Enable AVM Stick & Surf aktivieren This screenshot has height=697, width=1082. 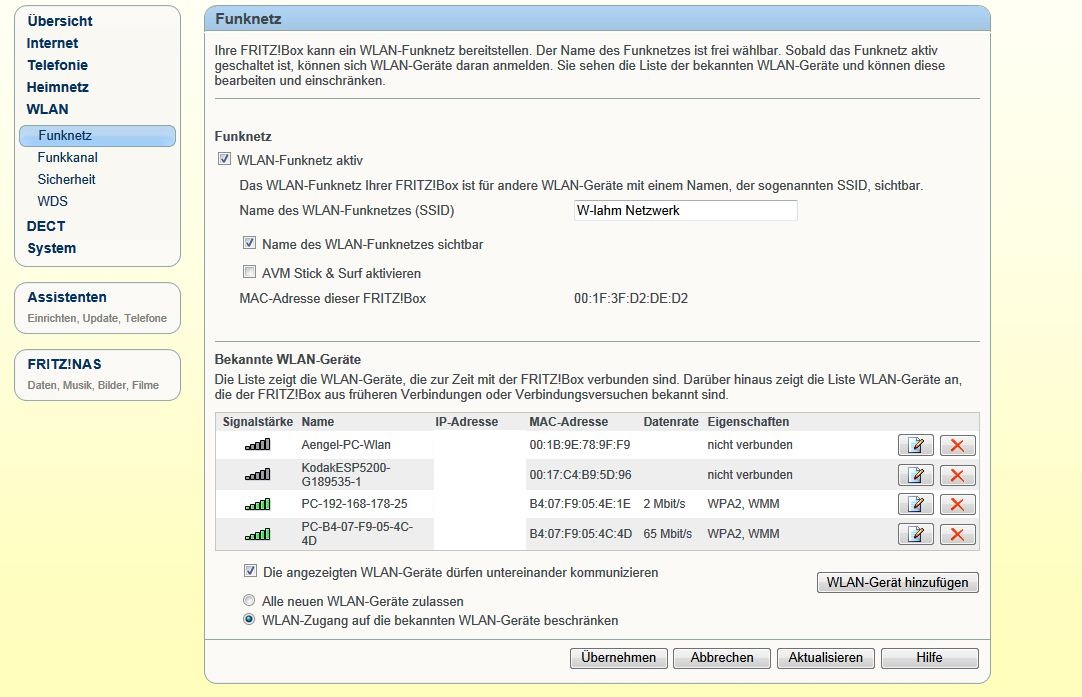249,272
